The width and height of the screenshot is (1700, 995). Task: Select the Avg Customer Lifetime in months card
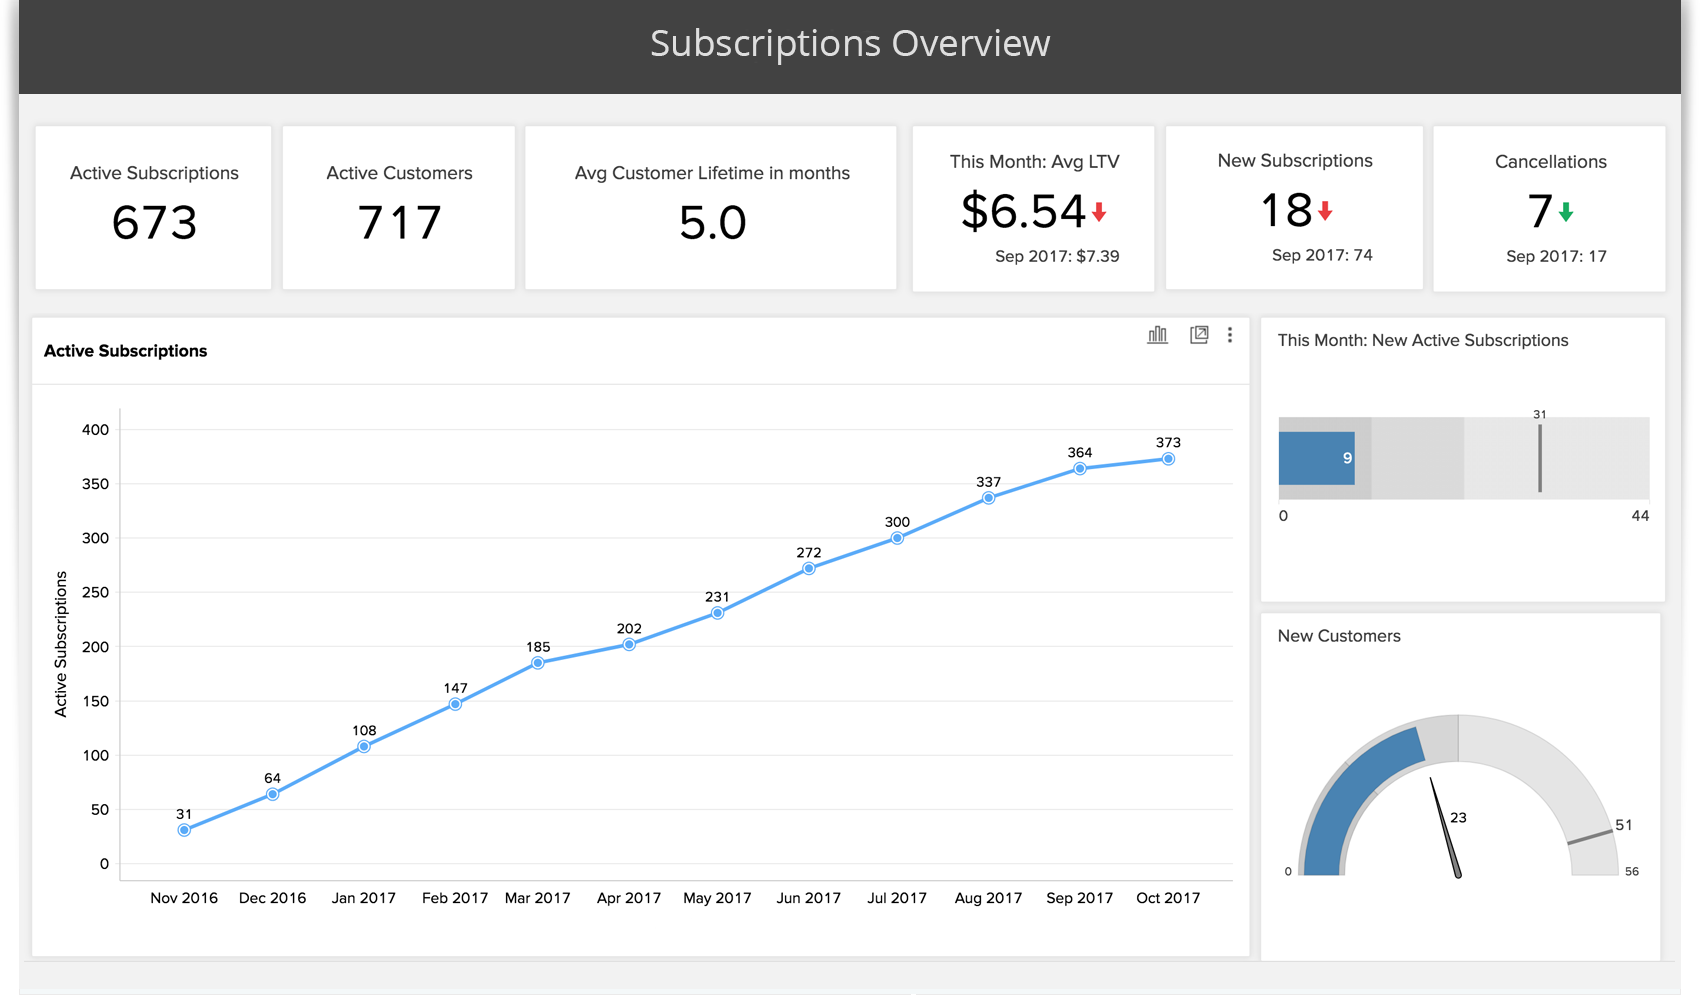(x=711, y=207)
